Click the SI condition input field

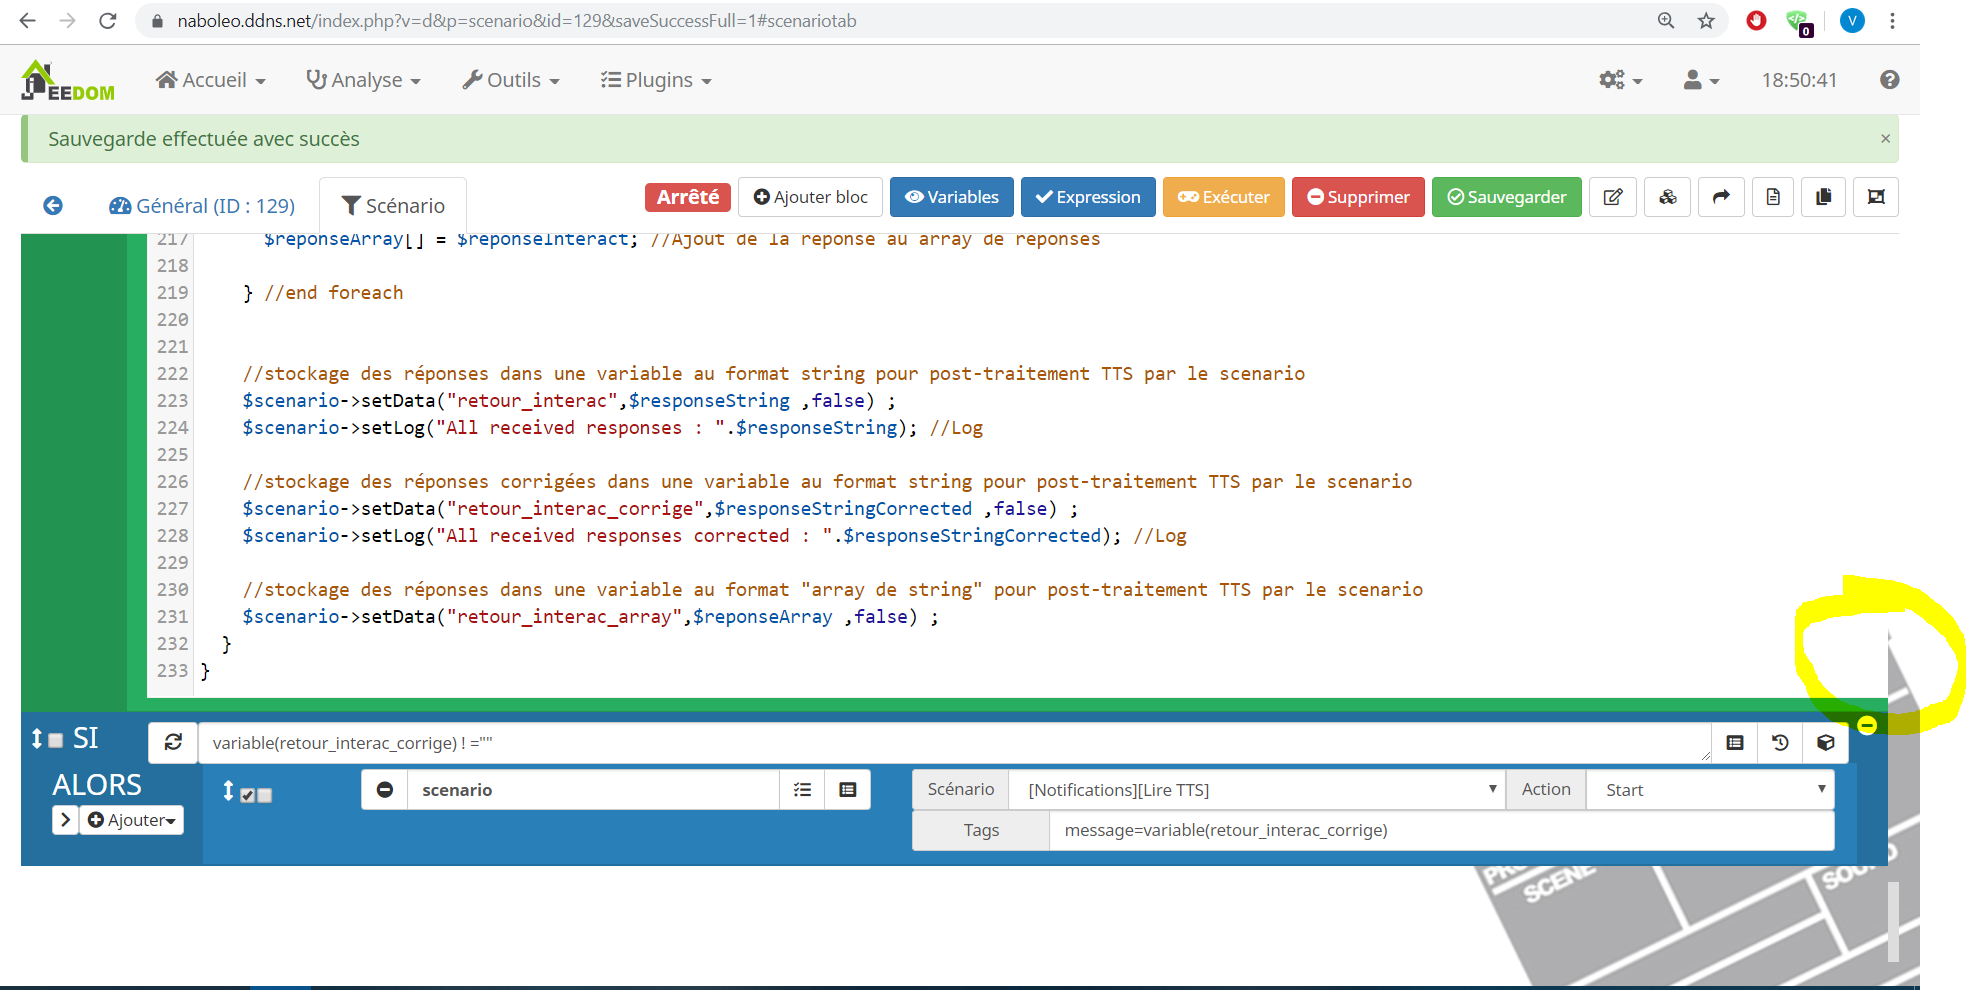[955, 742]
